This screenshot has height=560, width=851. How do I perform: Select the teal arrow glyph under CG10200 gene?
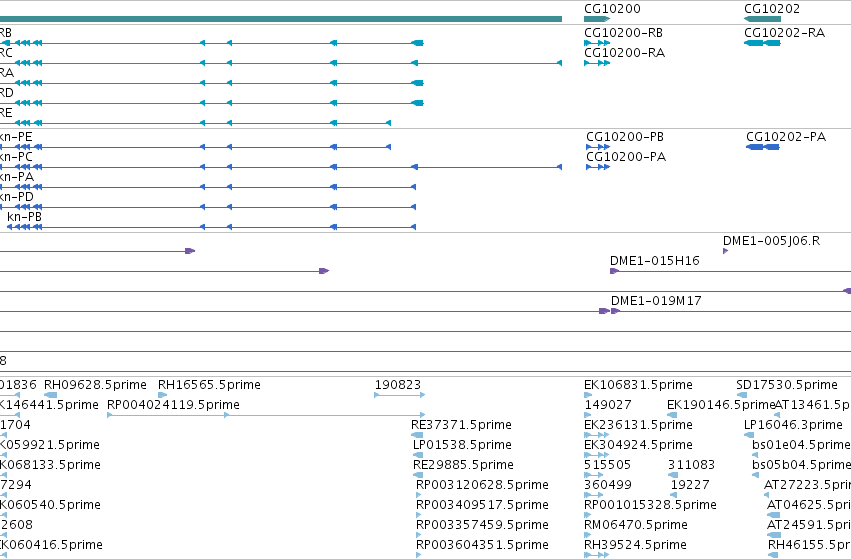tap(597, 19)
